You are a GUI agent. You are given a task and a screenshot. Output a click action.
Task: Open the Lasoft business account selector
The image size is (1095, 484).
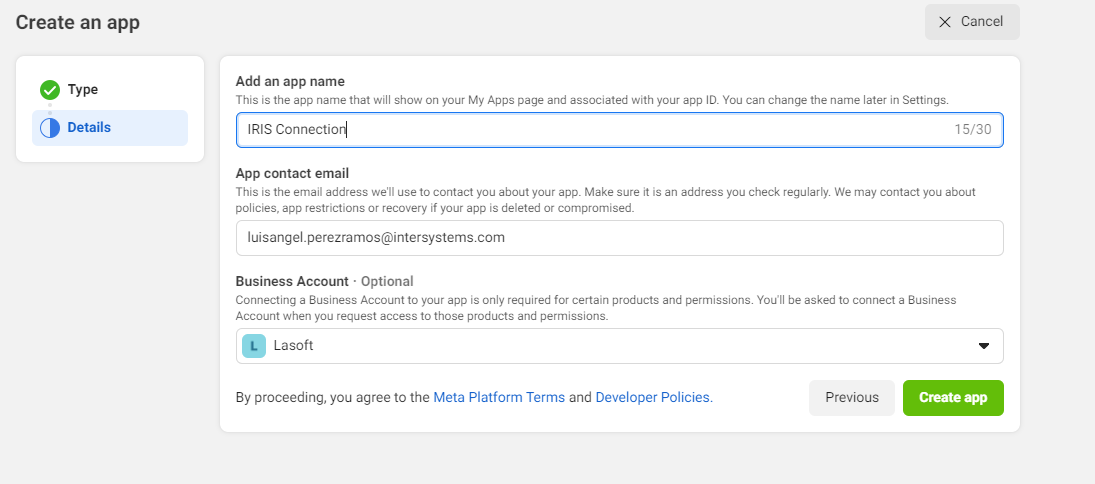(619, 346)
